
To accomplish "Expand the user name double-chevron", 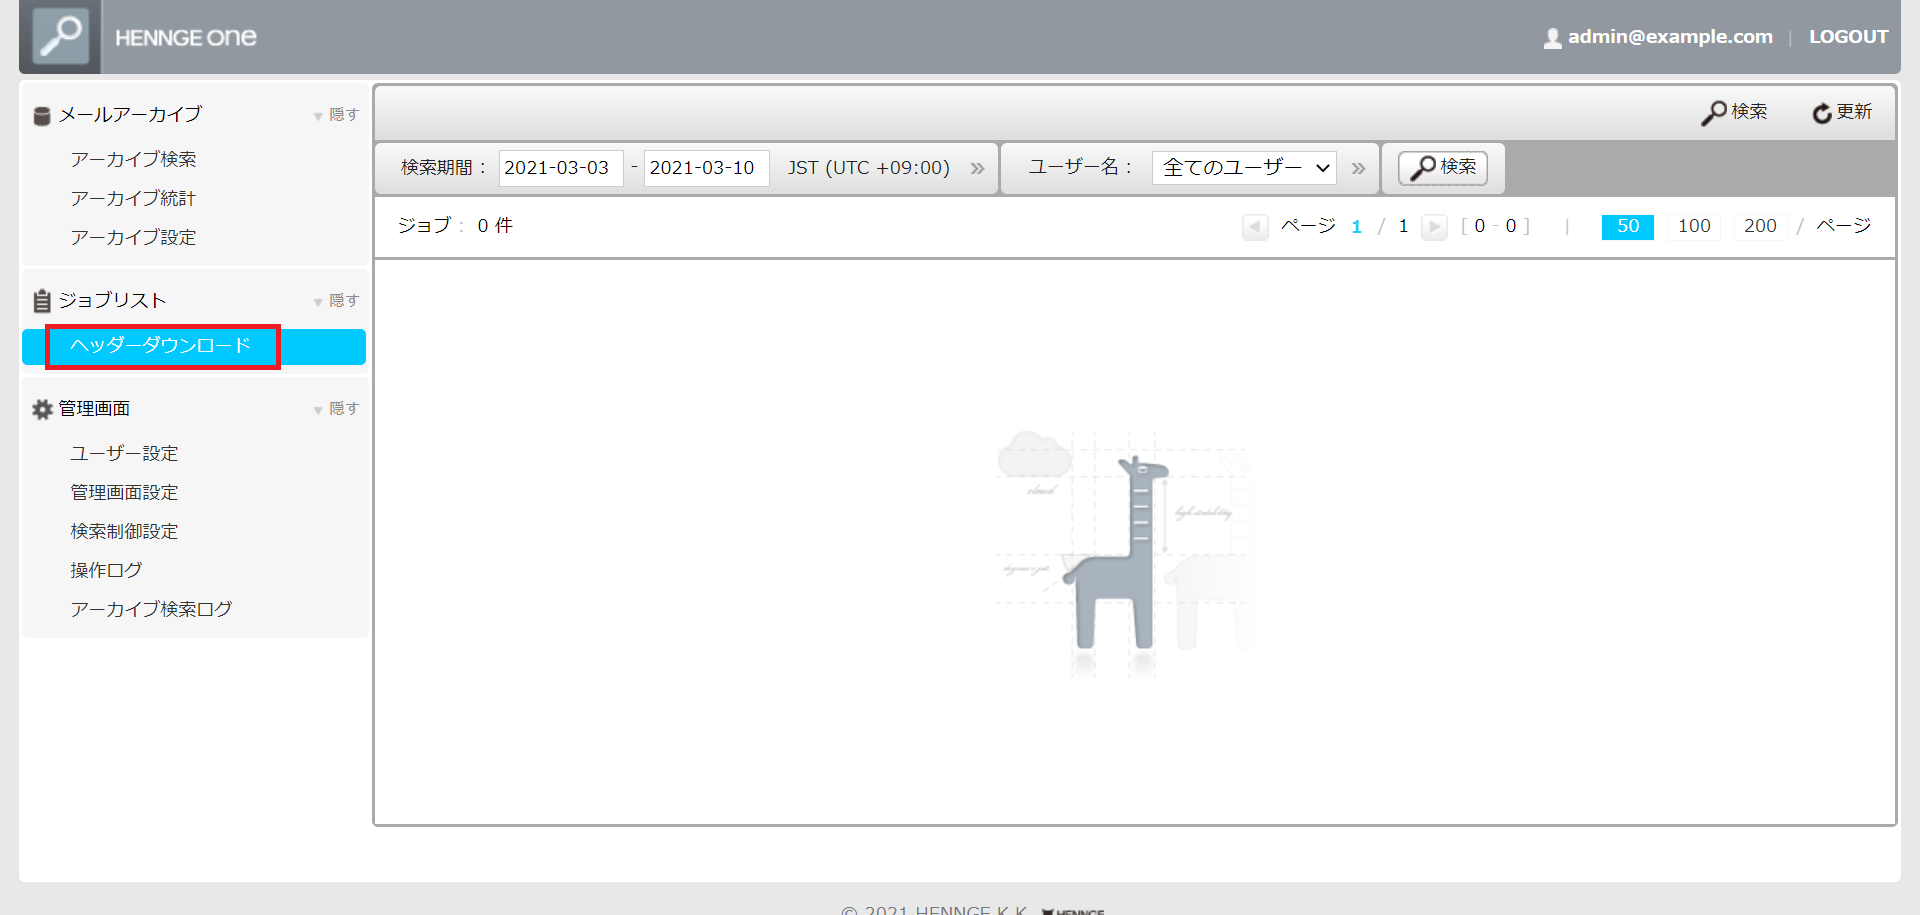I will [x=1358, y=168].
